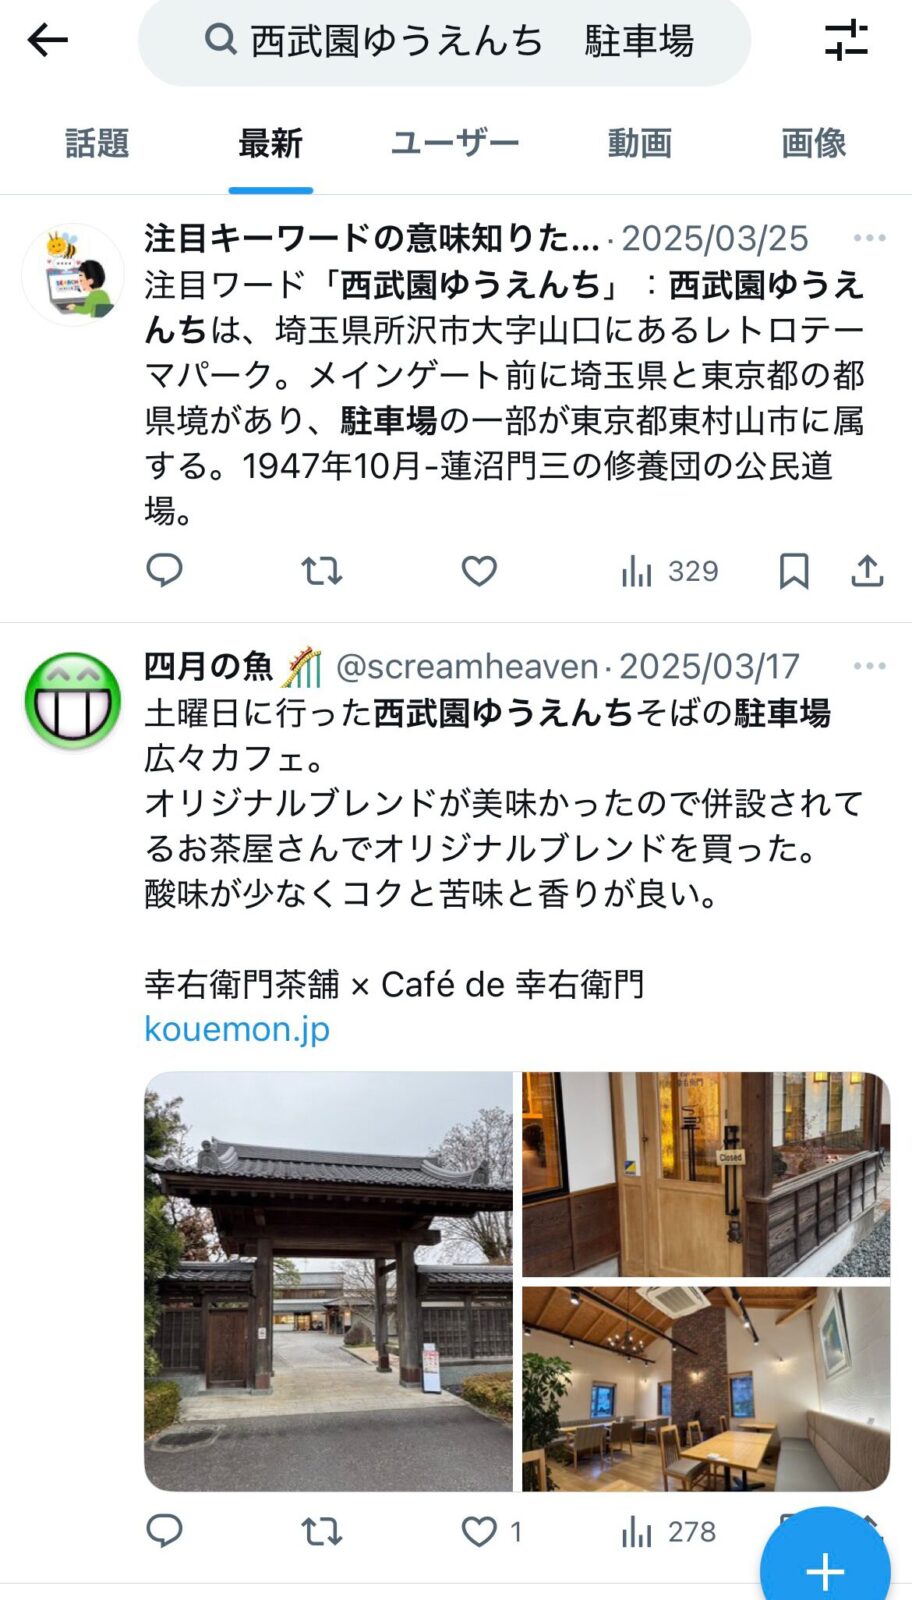Open the 動画 tab
The height and width of the screenshot is (1600, 912).
(639, 143)
